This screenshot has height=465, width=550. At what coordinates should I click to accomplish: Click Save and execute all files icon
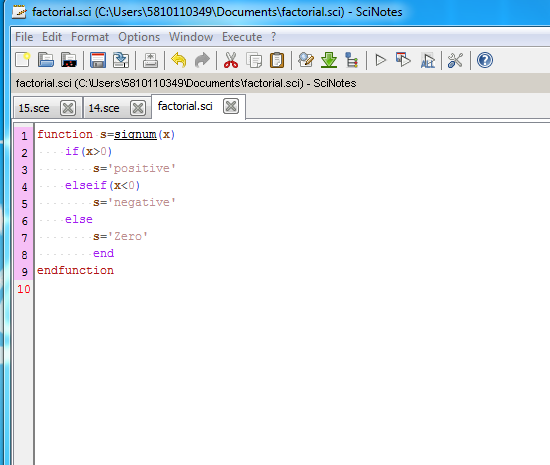pos(427,60)
